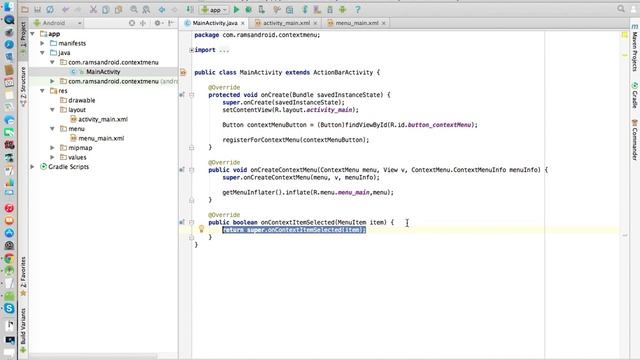Expand the values folder
Image resolution: width=640 pixels, height=360 pixels.
pos(52,157)
